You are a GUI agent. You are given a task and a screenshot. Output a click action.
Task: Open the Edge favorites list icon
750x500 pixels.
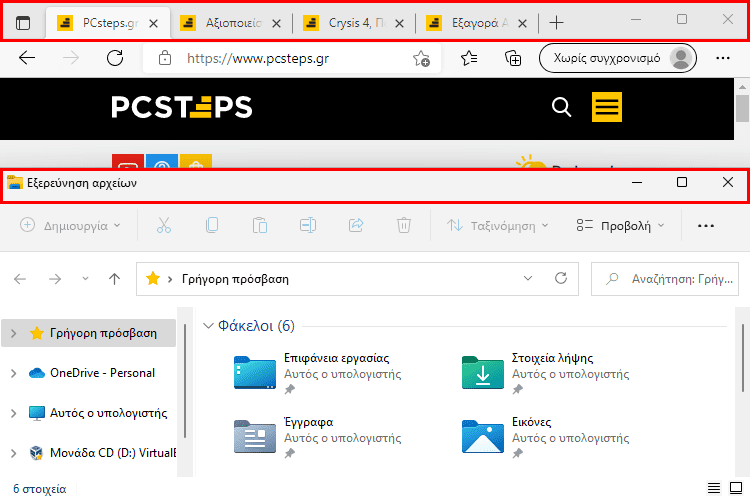470,58
